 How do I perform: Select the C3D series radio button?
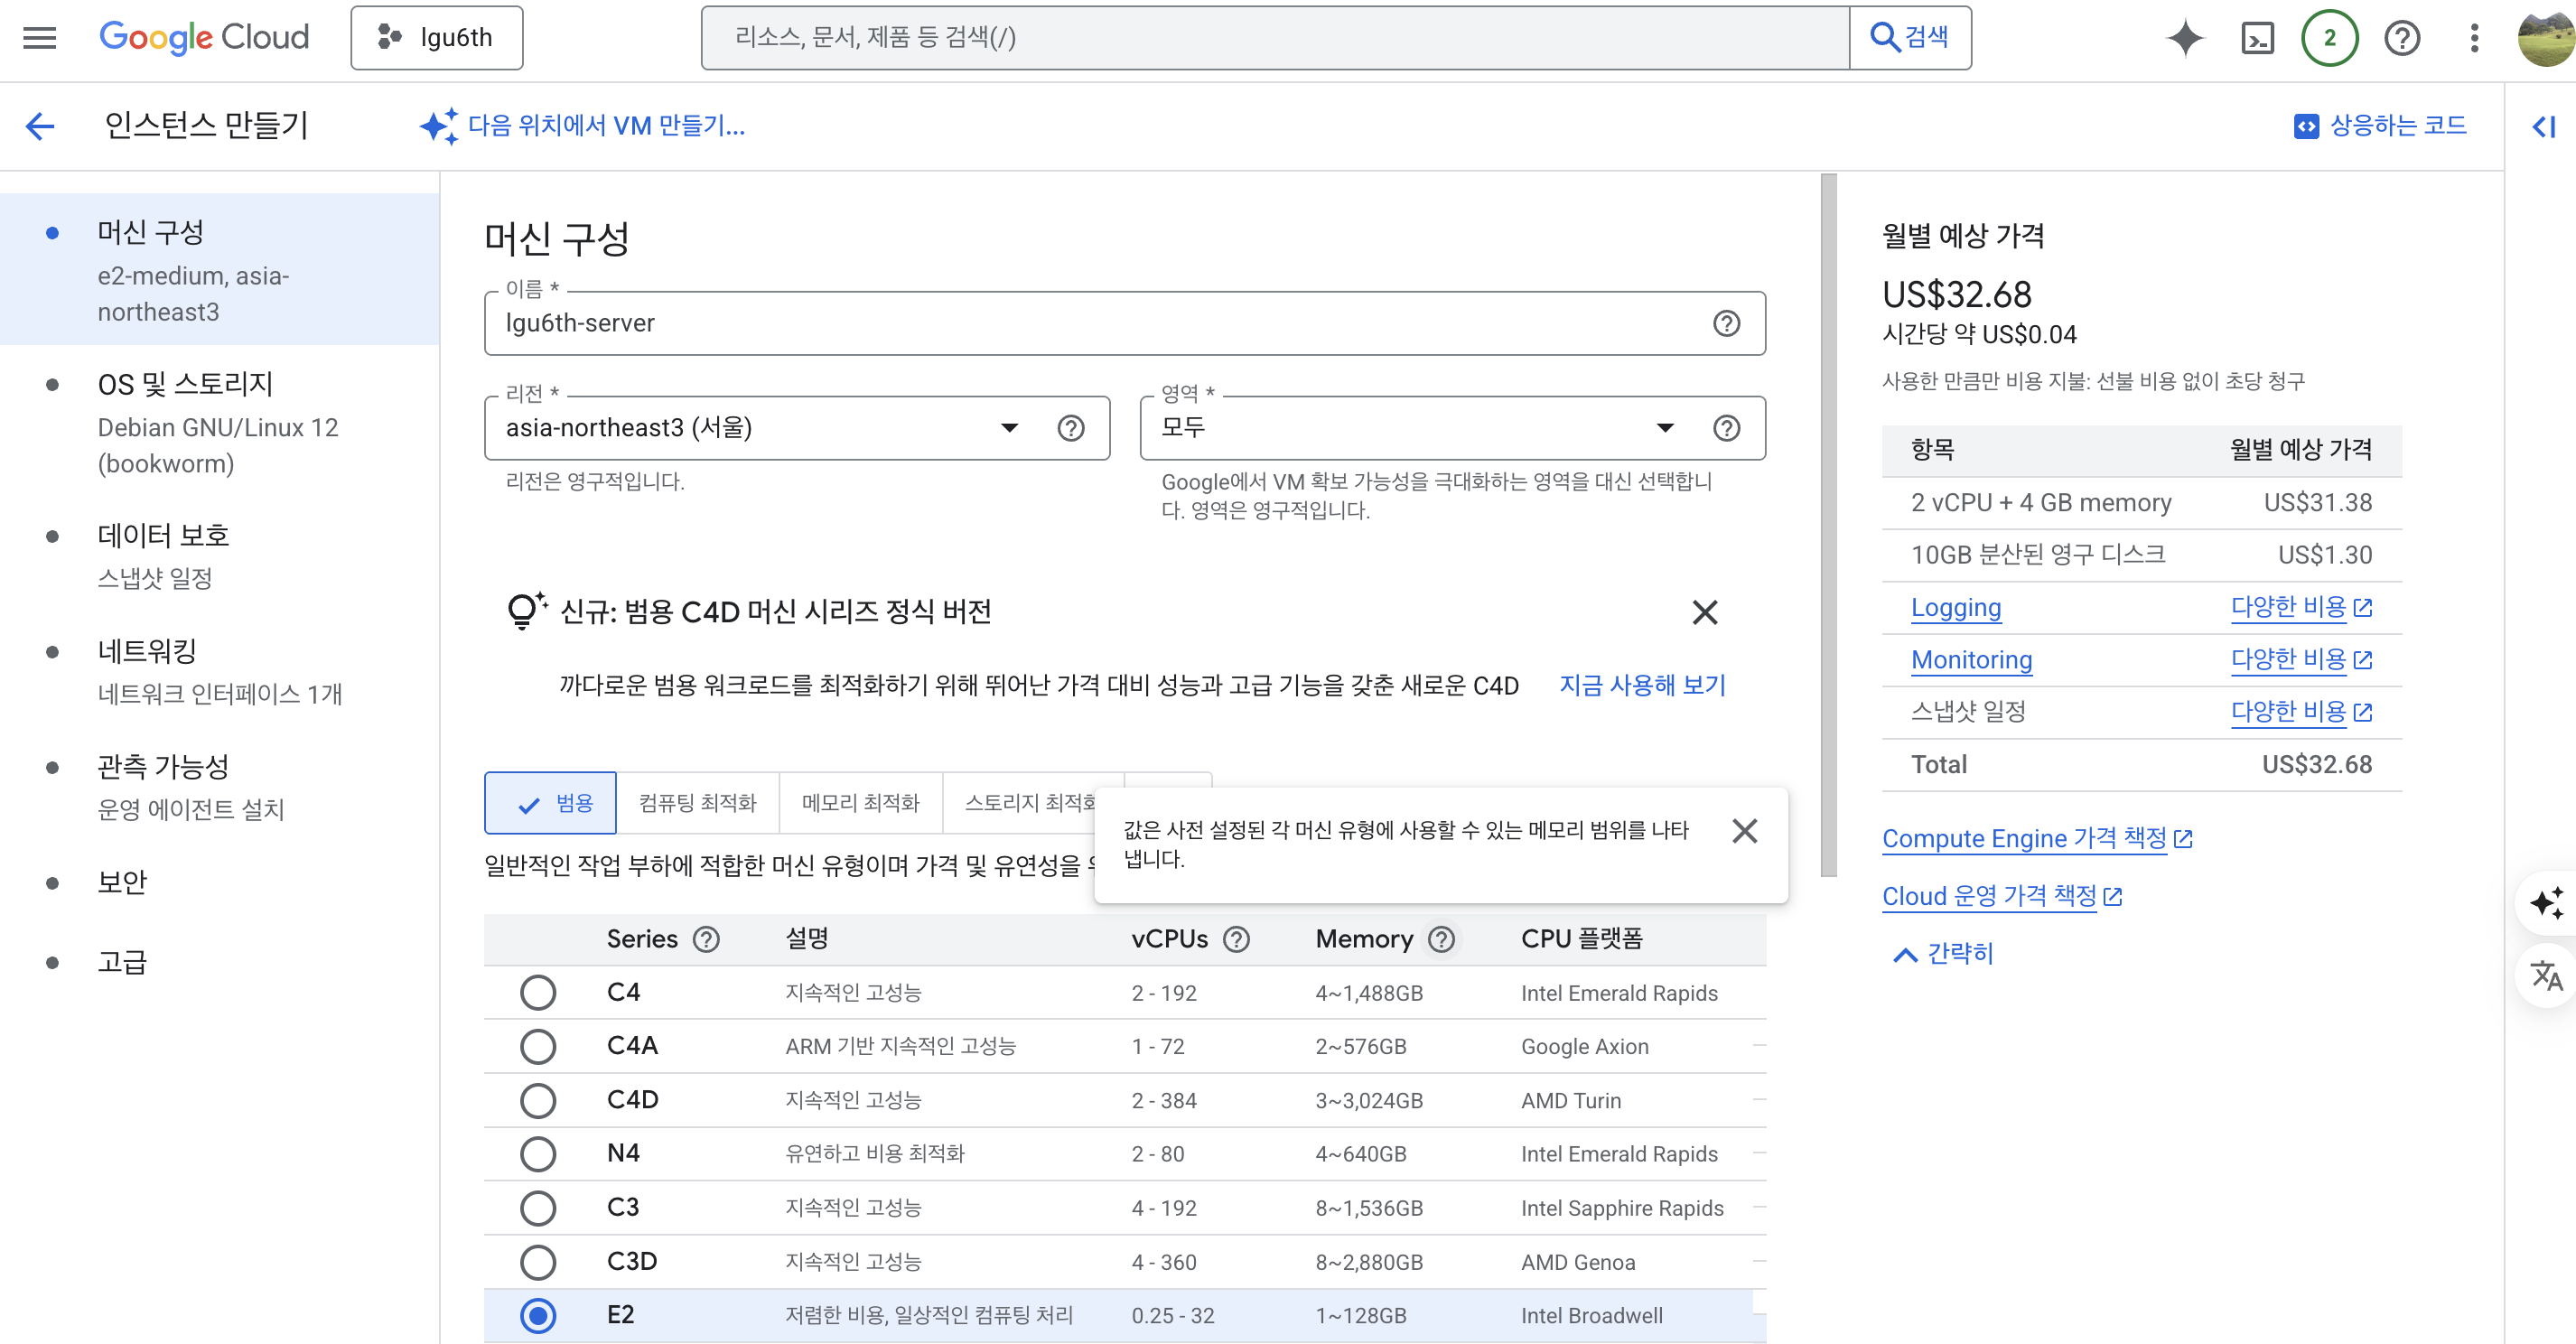tap(538, 1262)
